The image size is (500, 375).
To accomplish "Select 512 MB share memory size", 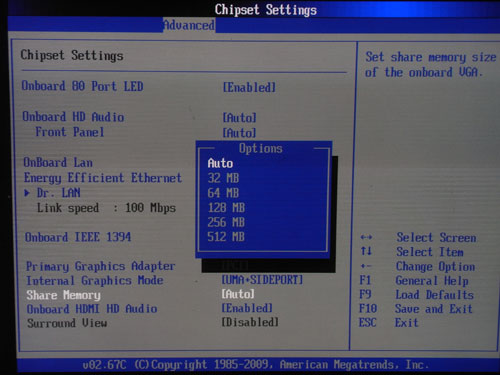I will (226, 237).
